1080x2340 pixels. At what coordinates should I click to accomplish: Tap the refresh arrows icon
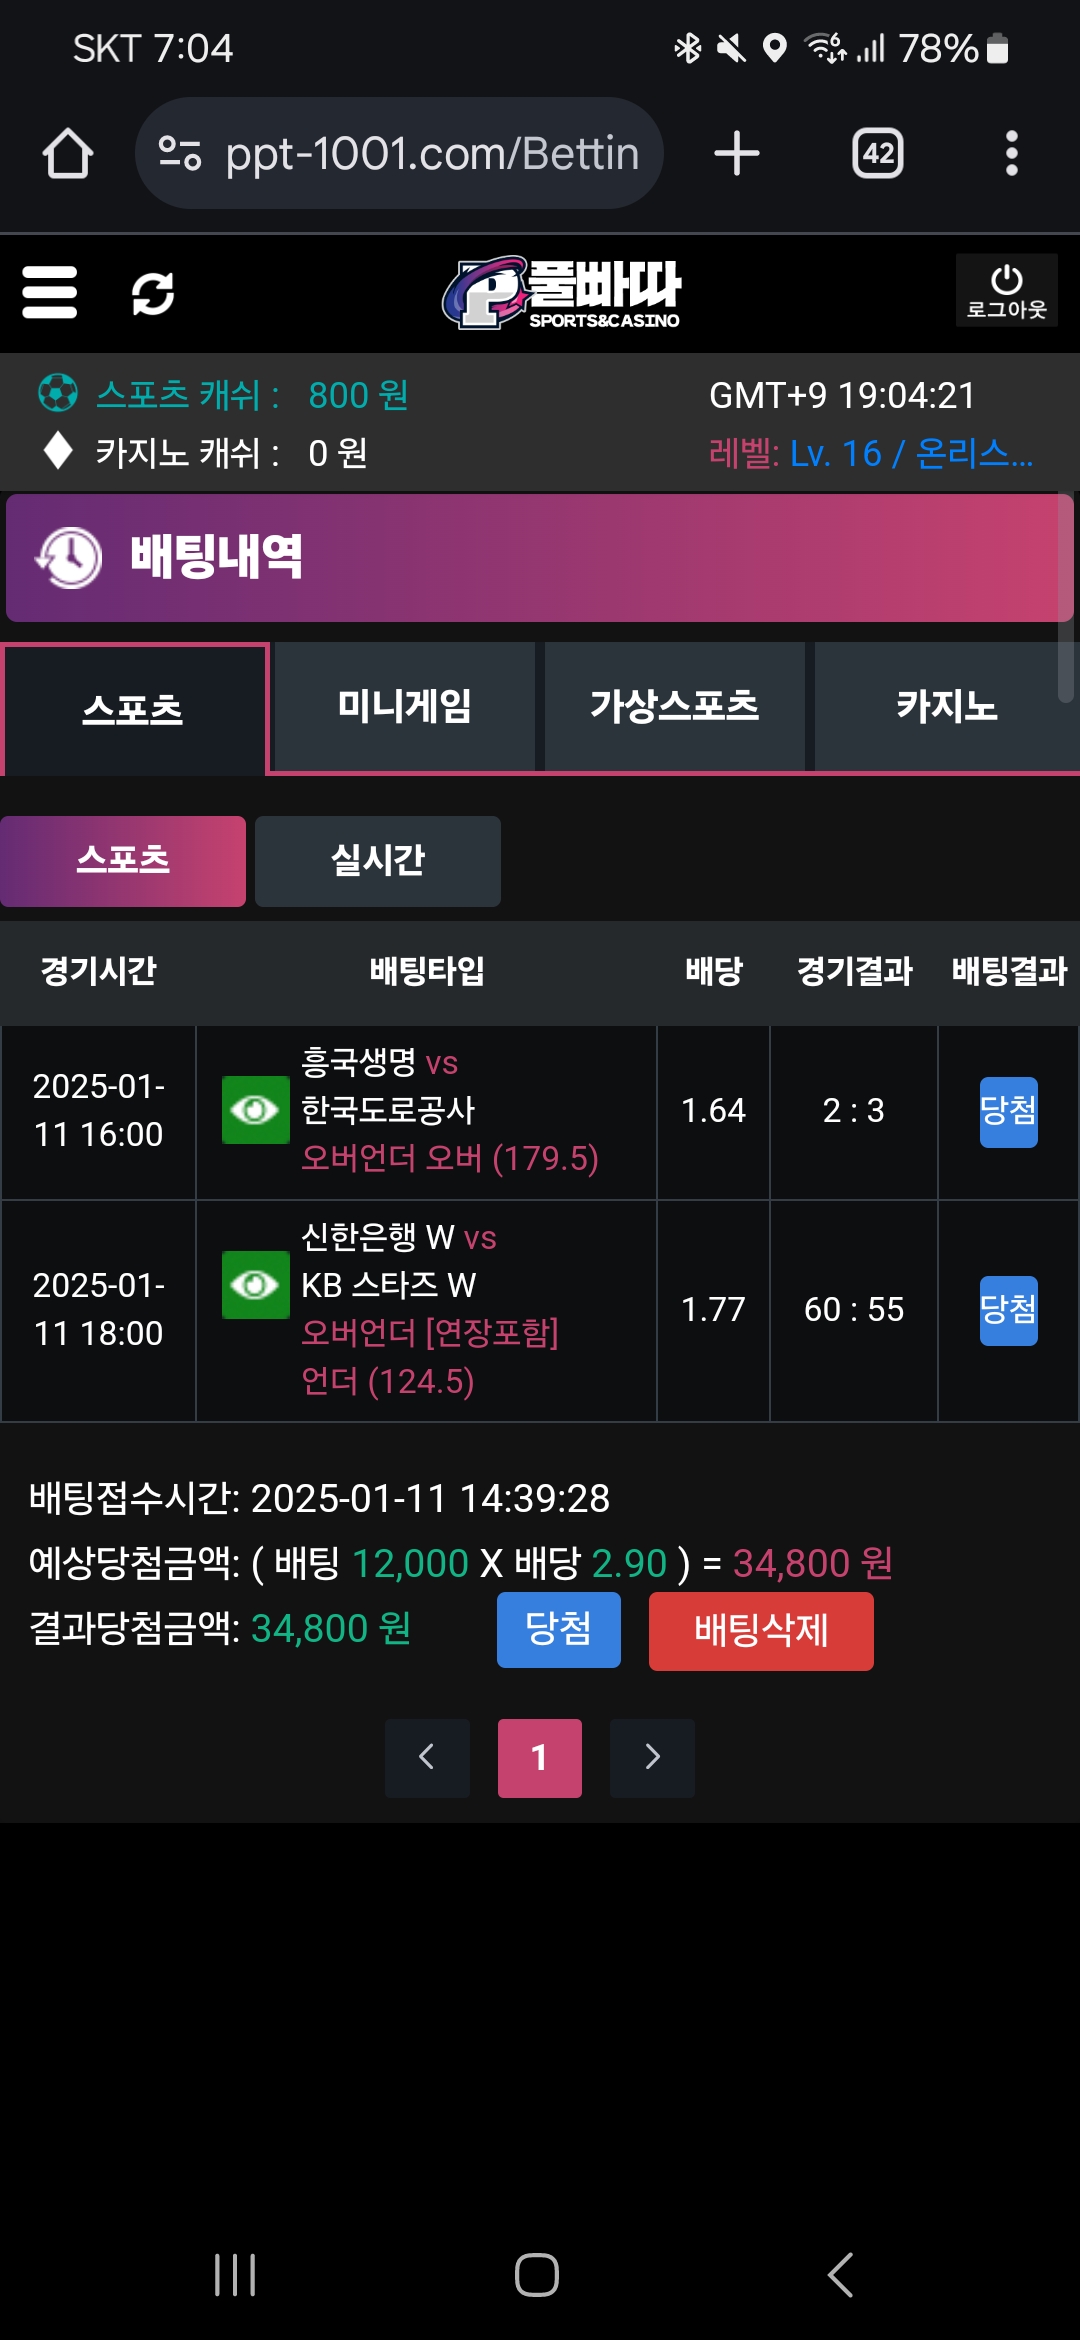153,293
